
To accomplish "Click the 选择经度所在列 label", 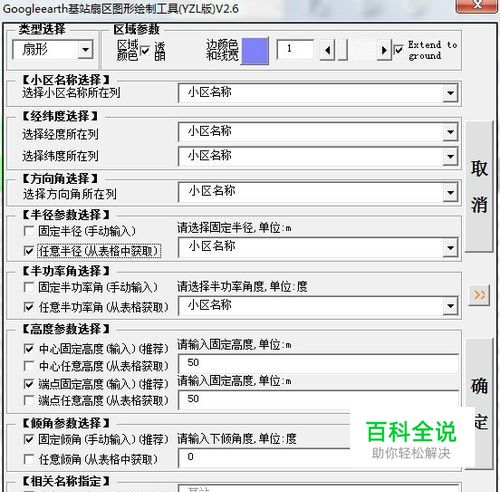I will (x=60, y=135).
